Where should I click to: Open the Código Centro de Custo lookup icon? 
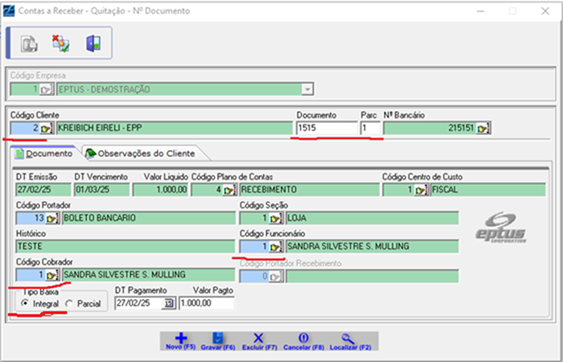421,190
